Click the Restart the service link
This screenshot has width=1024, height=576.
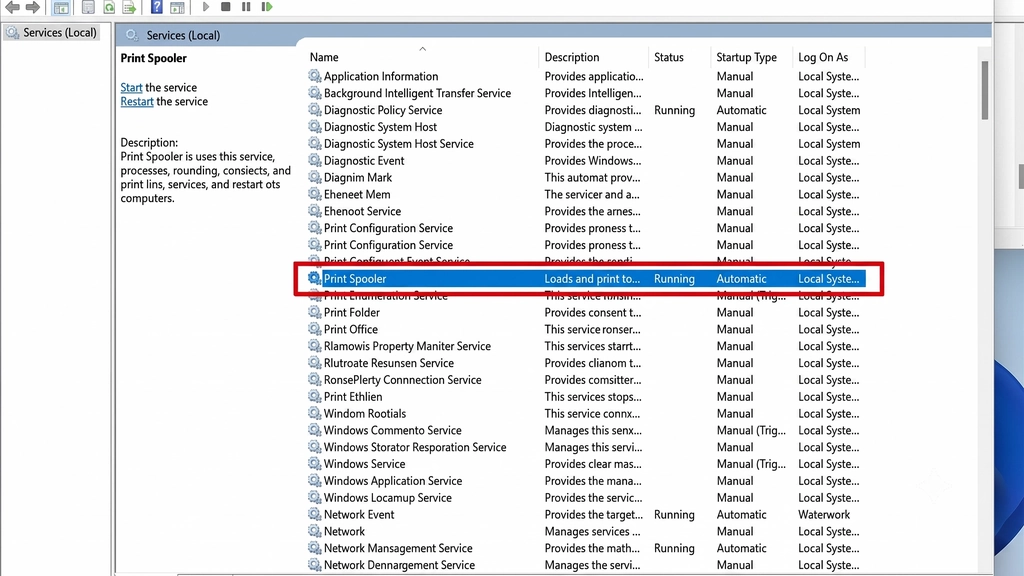click(x=136, y=101)
